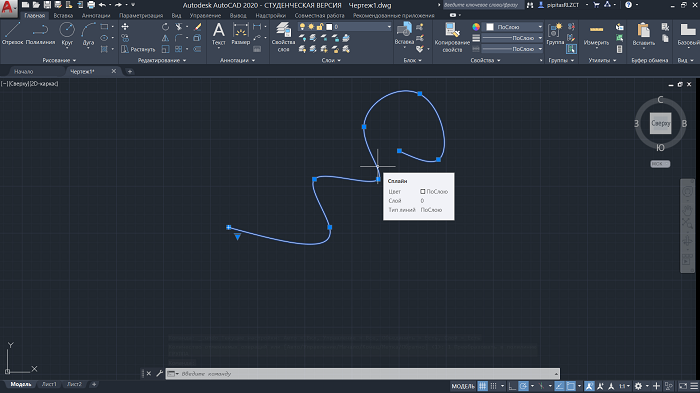Screen dimensions: 700x393
Task: Switch to the Начало file tab
Action: coord(23,71)
